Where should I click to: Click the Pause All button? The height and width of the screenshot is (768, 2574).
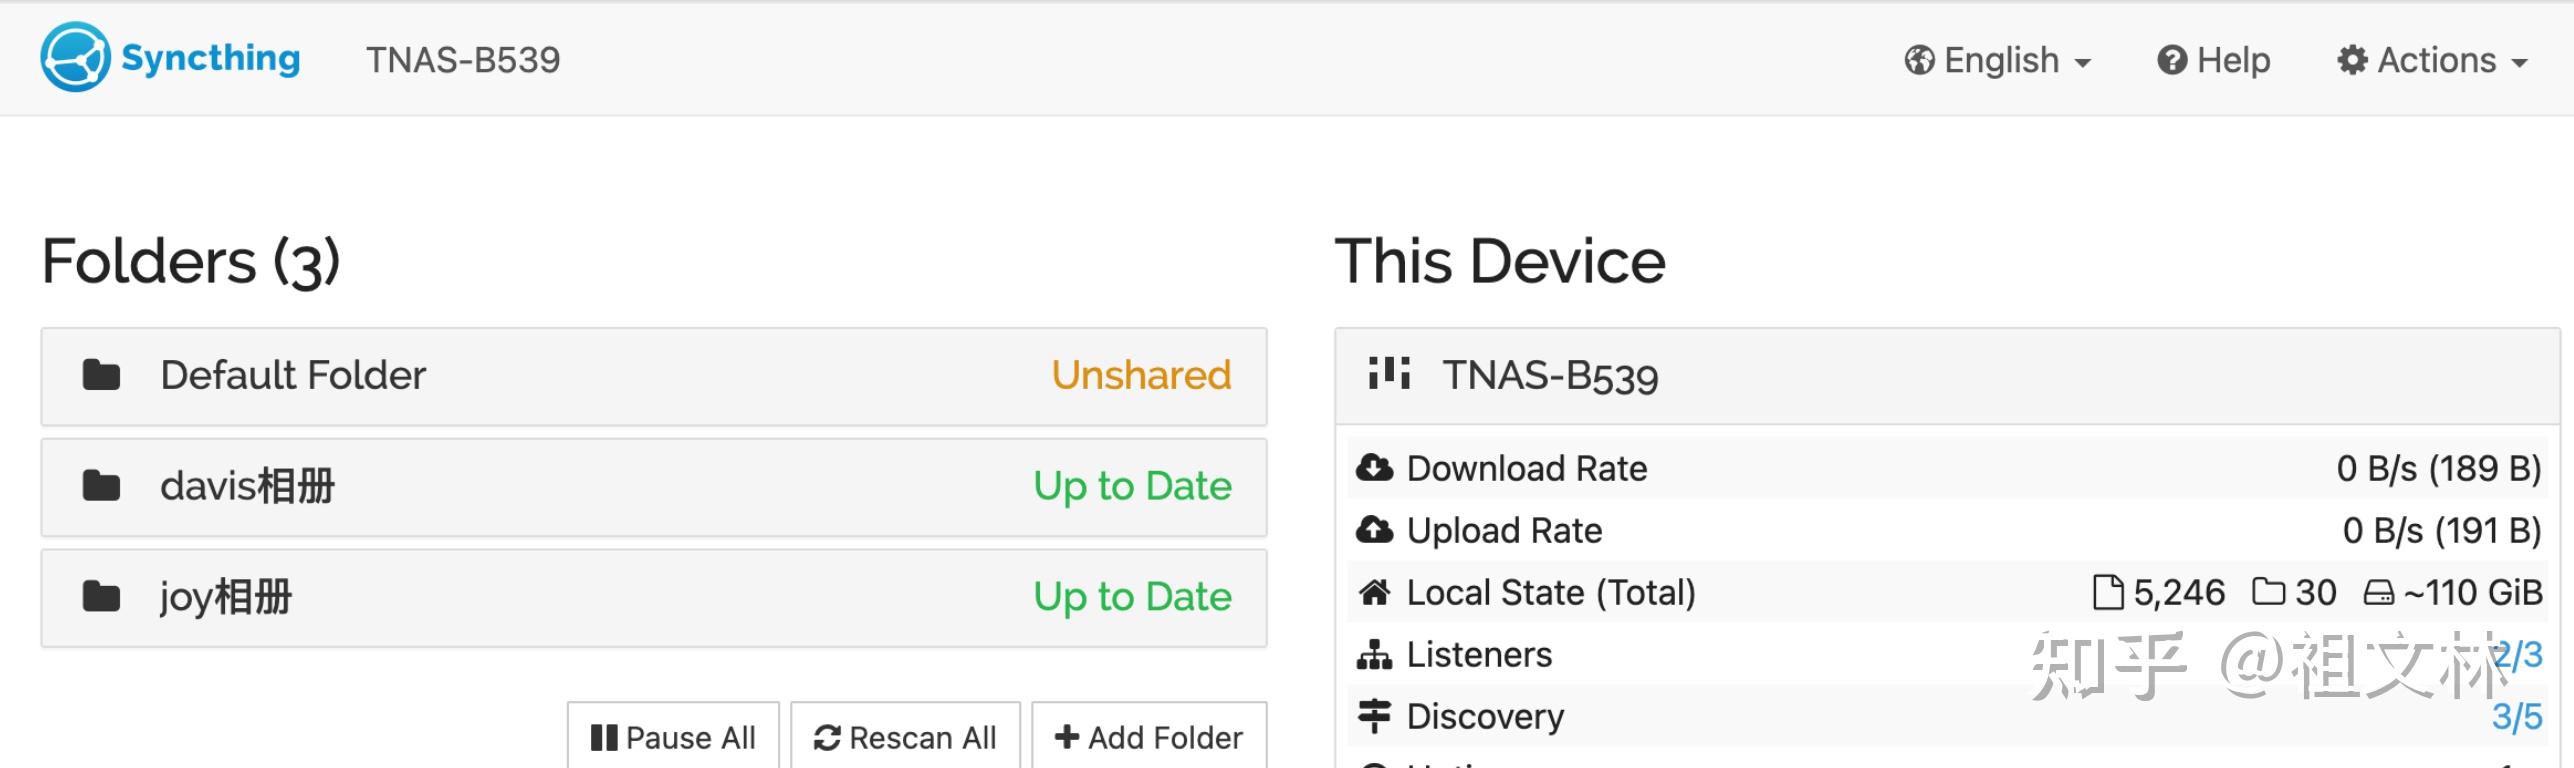(x=673, y=737)
